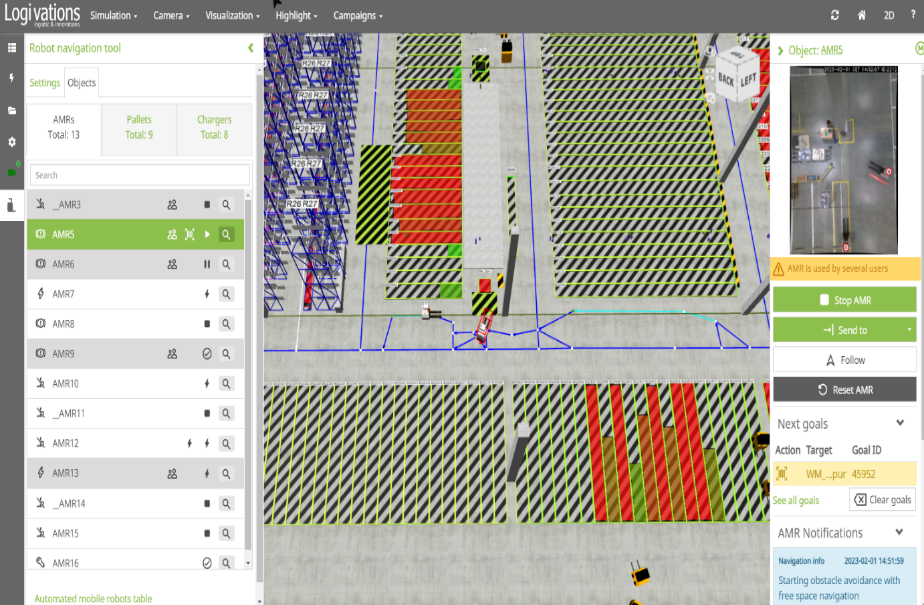Image resolution: width=924 pixels, height=605 pixels.
Task: Click the AMR list scrollbar
Action: [248, 377]
